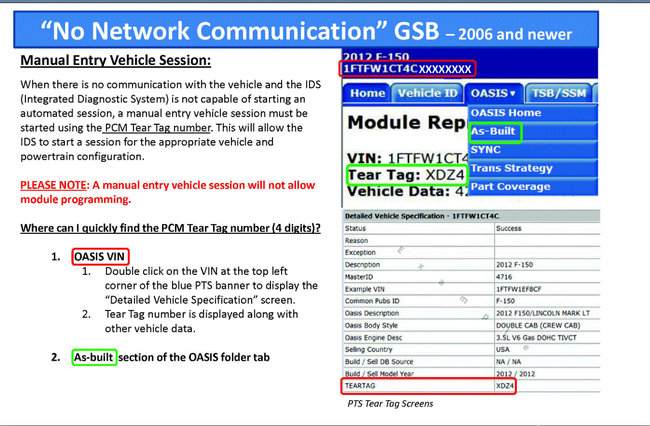Click the Tear Tag: XDZ4 value

point(406,175)
